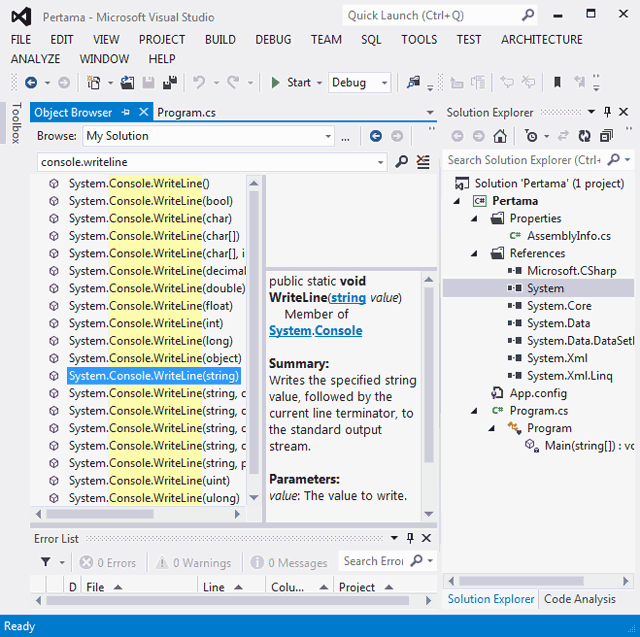Screen dimensions: 640x637
Task: Collapse the Program.cs node
Action: (474, 411)
